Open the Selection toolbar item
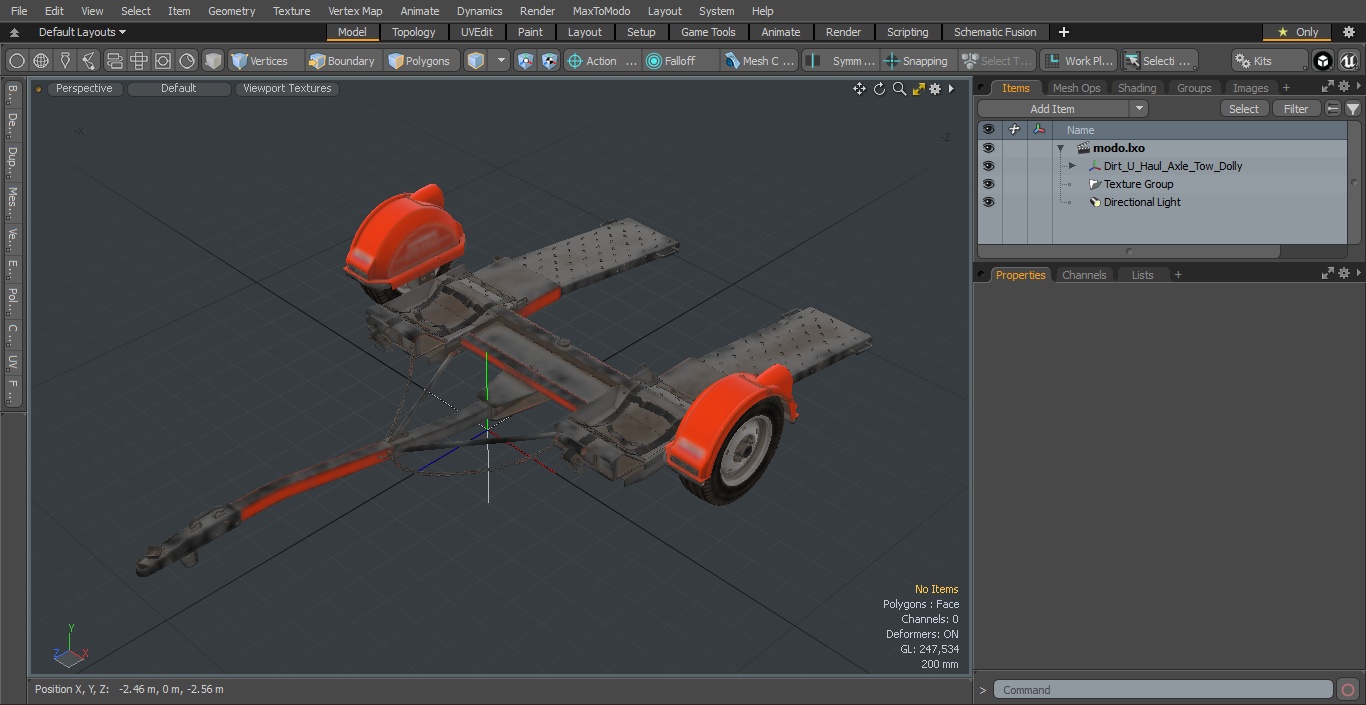 pos(1158,61)
